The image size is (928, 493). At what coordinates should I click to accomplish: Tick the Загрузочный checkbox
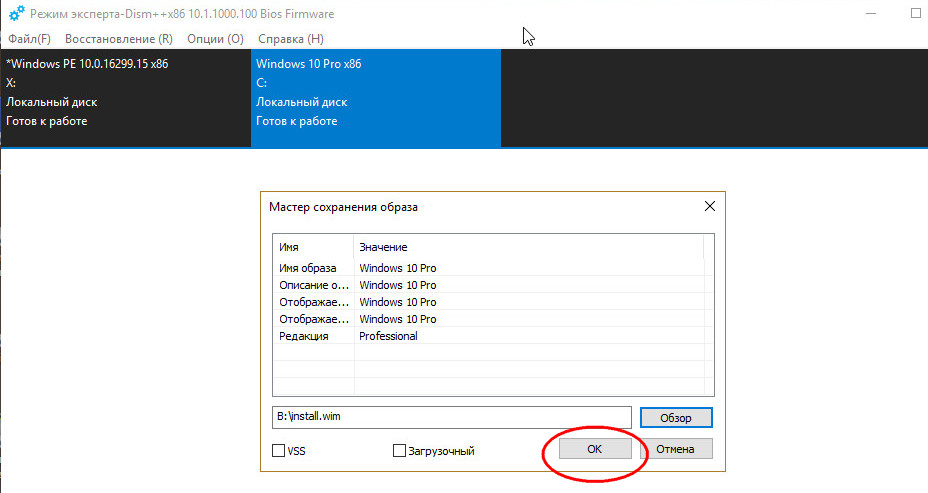399,450
